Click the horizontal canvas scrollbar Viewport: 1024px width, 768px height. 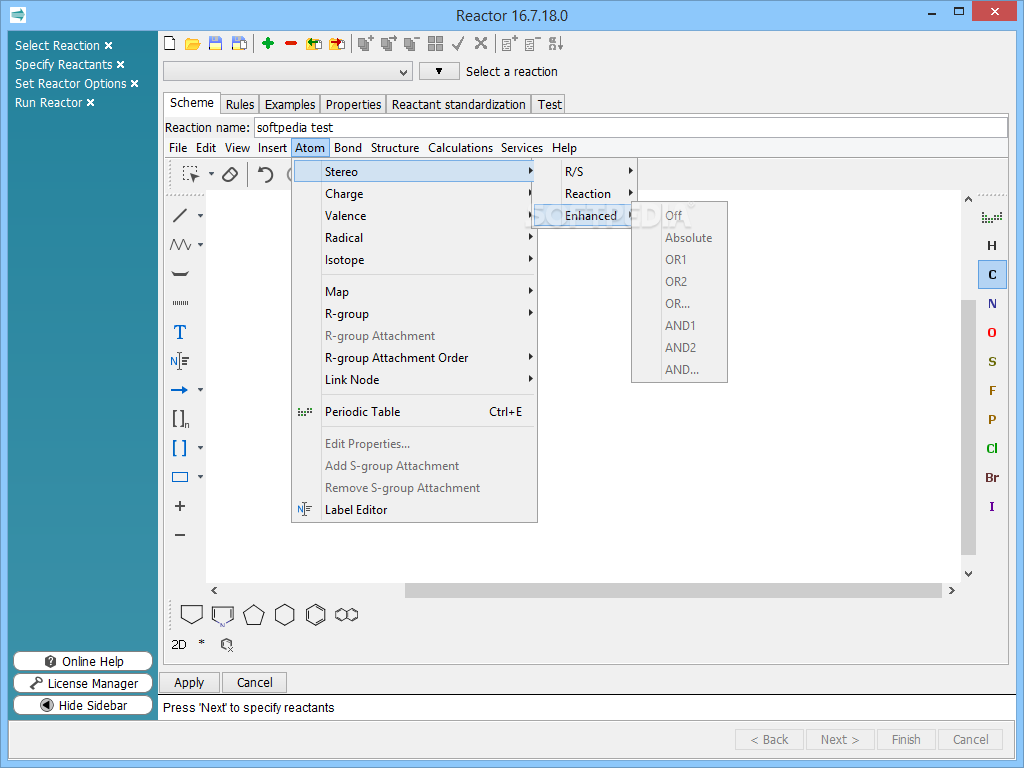pyautogui.click(x=673, y=590)
